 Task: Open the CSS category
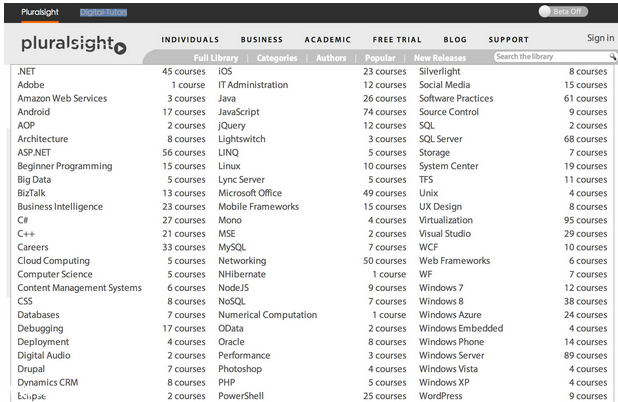click(x=25, y=301)
